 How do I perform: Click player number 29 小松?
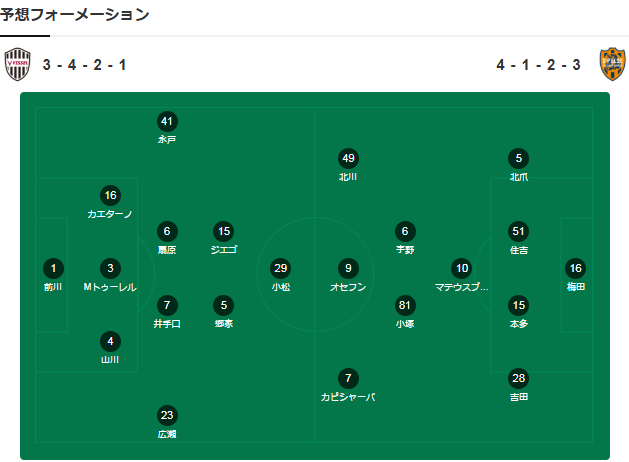281,268
